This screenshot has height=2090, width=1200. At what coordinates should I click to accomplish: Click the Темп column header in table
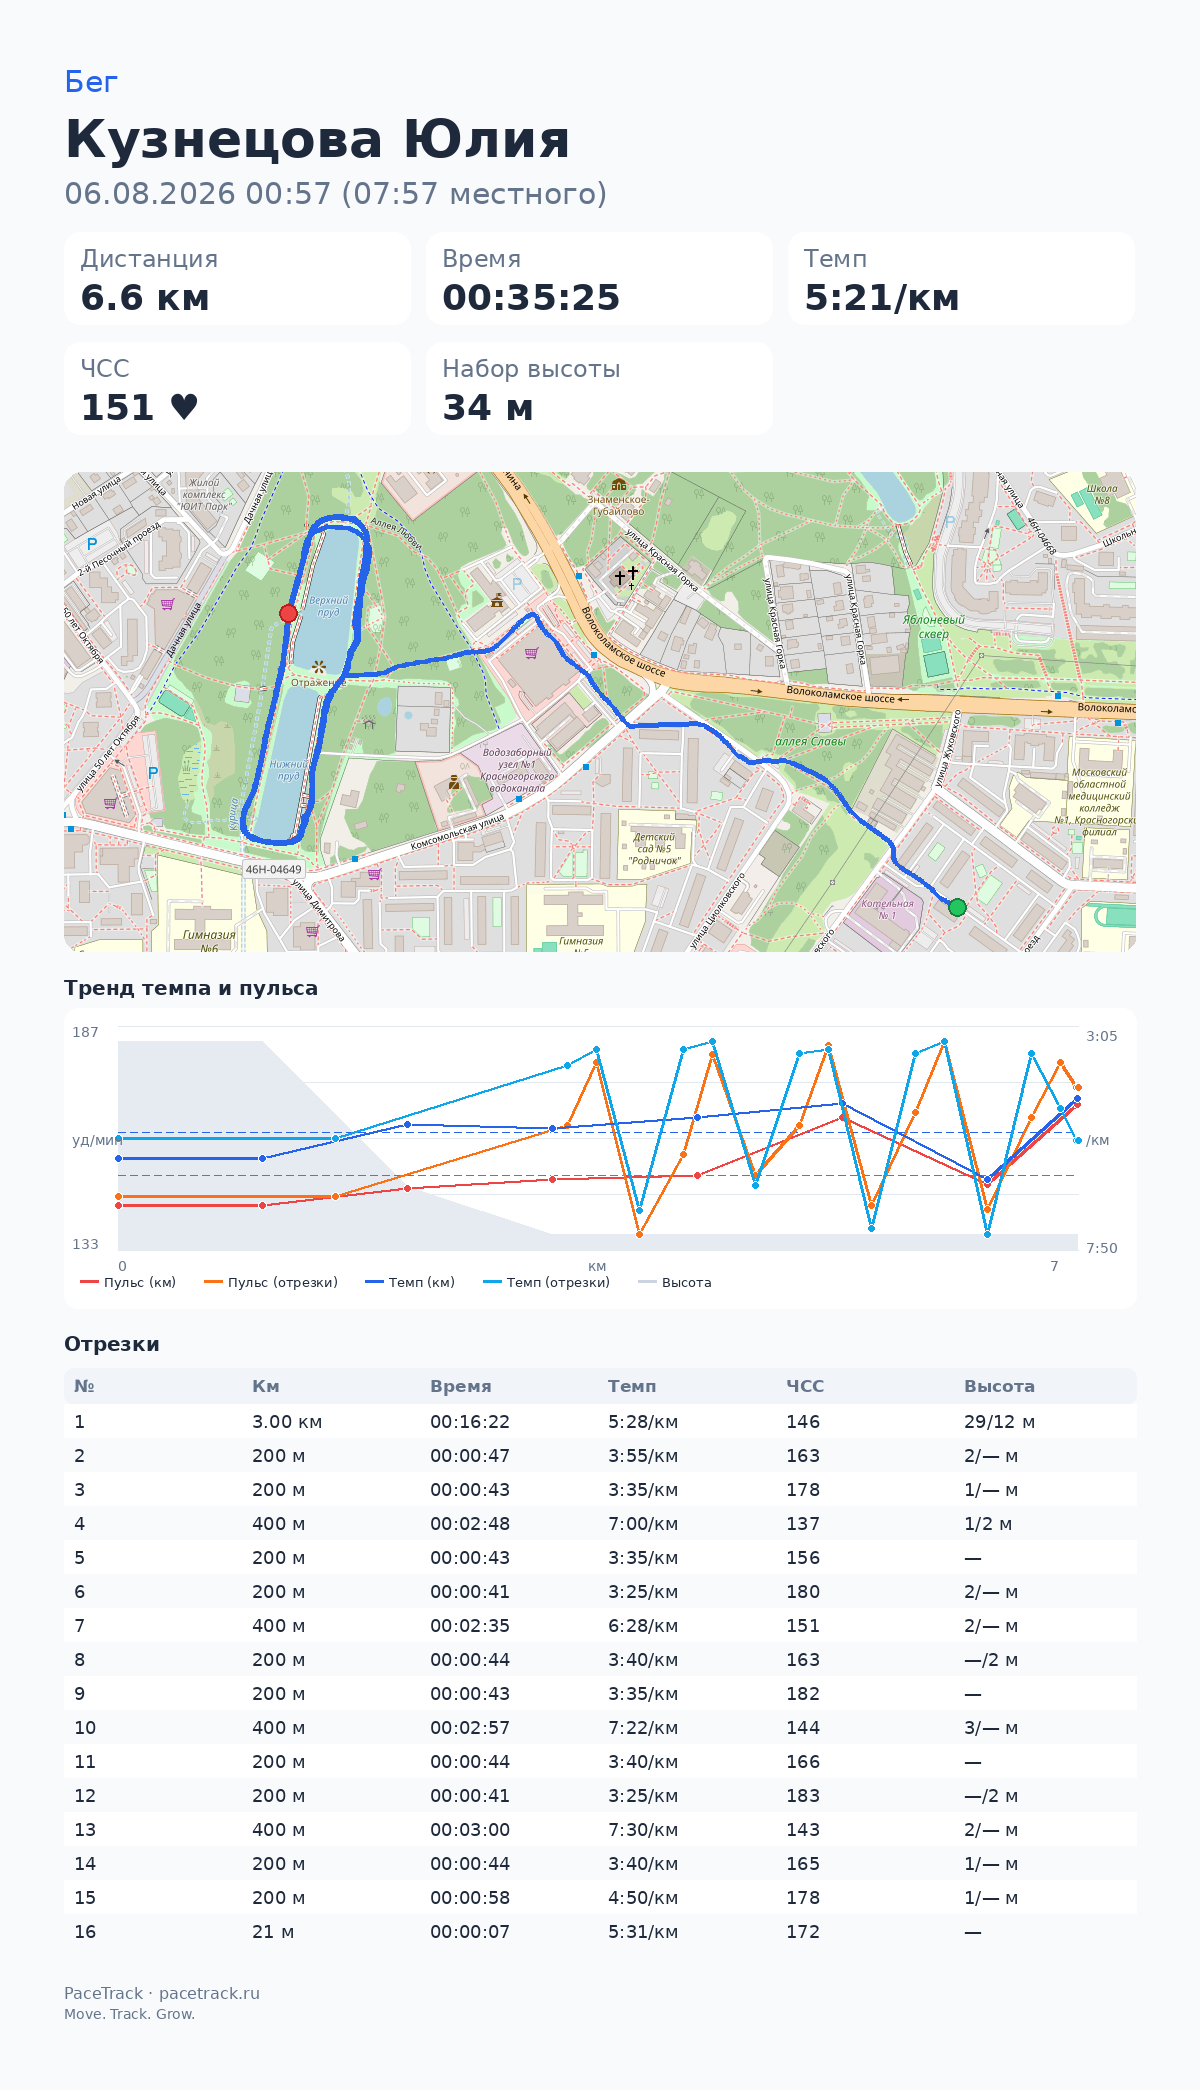click(632, 1386)
